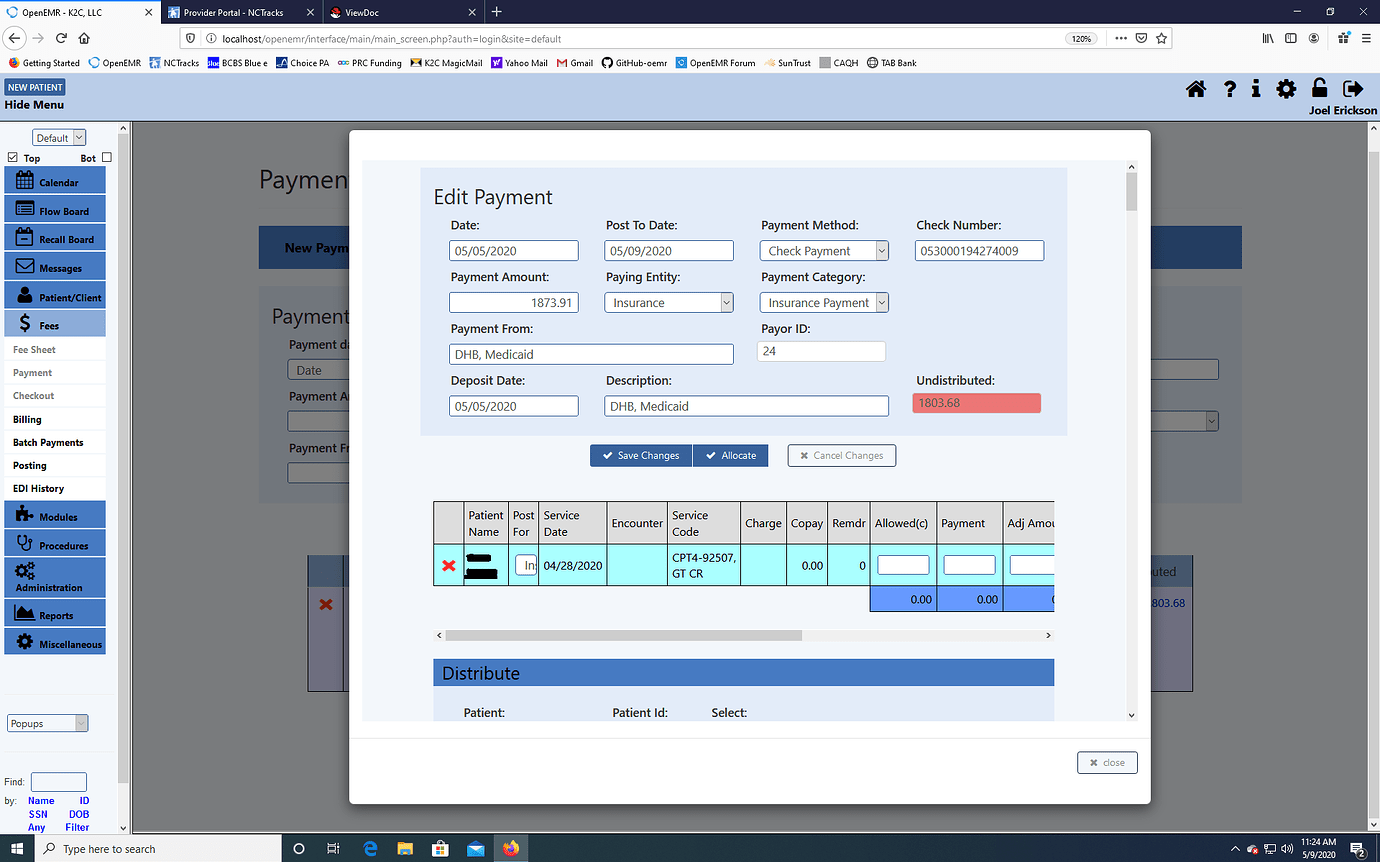Image resolution: width=1380 pixels, height=862 pixels.
Task: Open the Patient/Client section
Action: (55, 295)
